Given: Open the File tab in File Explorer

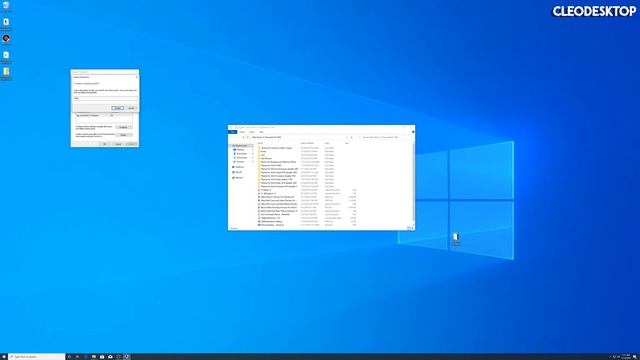Looking at the screenshot, I should click(233, 132).
